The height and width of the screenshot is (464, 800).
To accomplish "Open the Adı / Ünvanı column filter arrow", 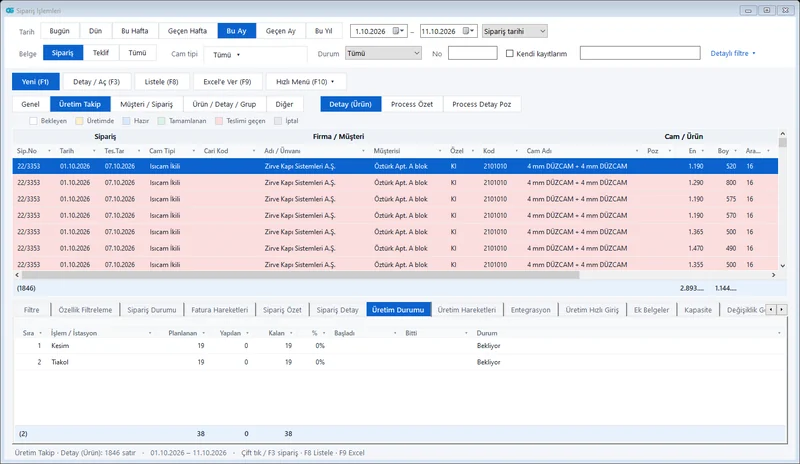I will (x=363, y=151).
